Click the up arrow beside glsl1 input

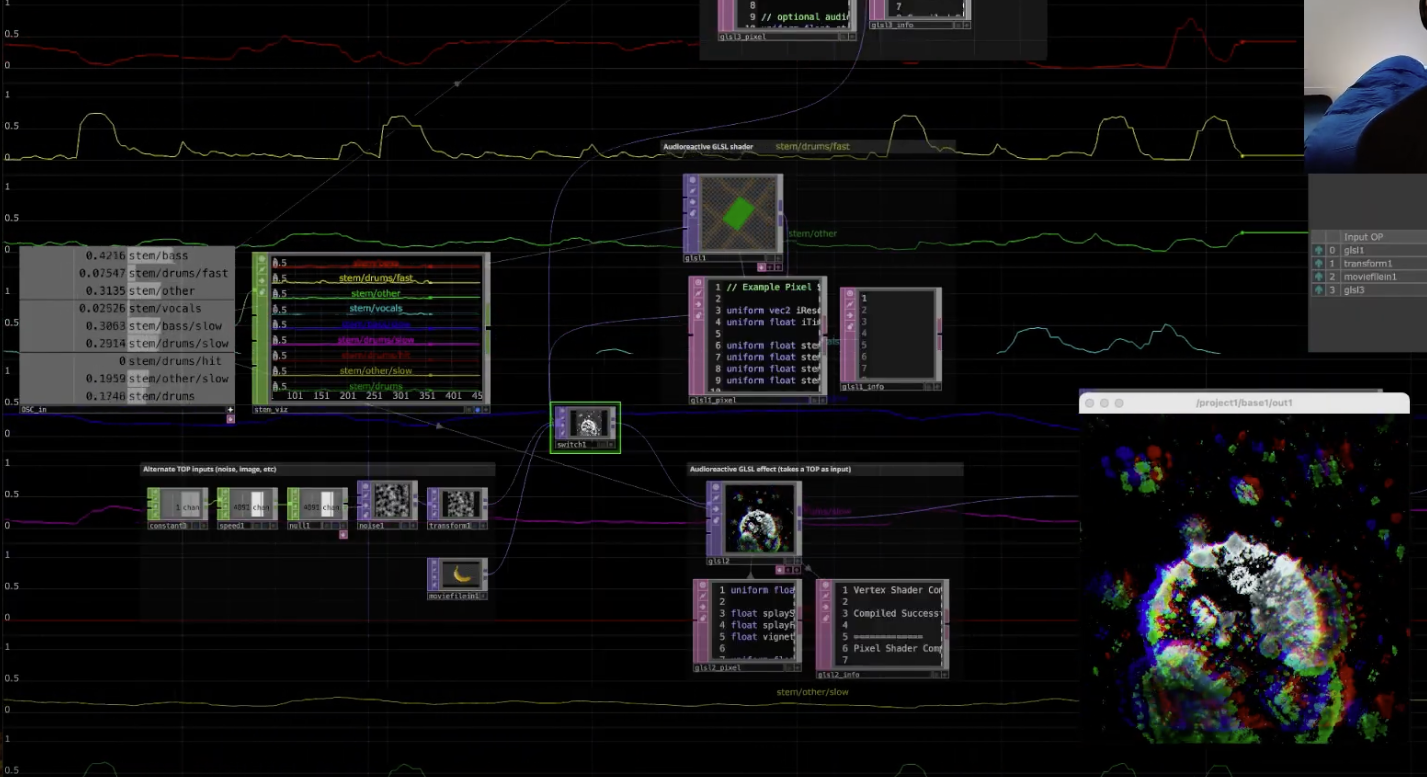pos(1318,250)
